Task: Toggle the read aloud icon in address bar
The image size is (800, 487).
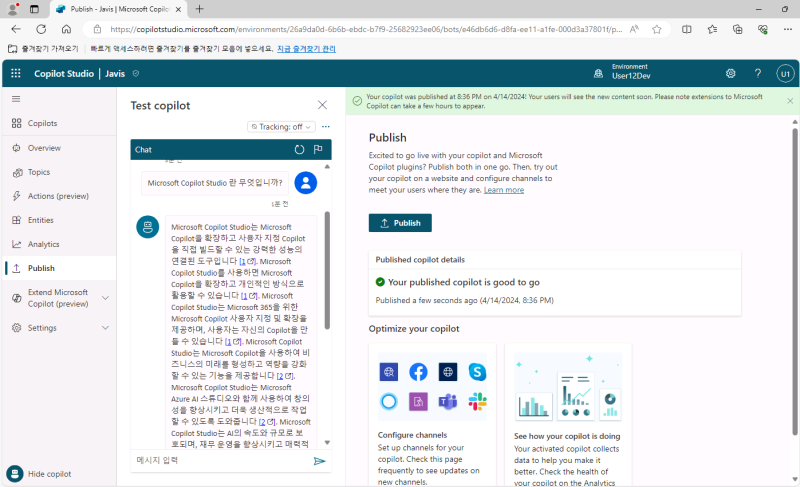Action: (x=634, y=30)
